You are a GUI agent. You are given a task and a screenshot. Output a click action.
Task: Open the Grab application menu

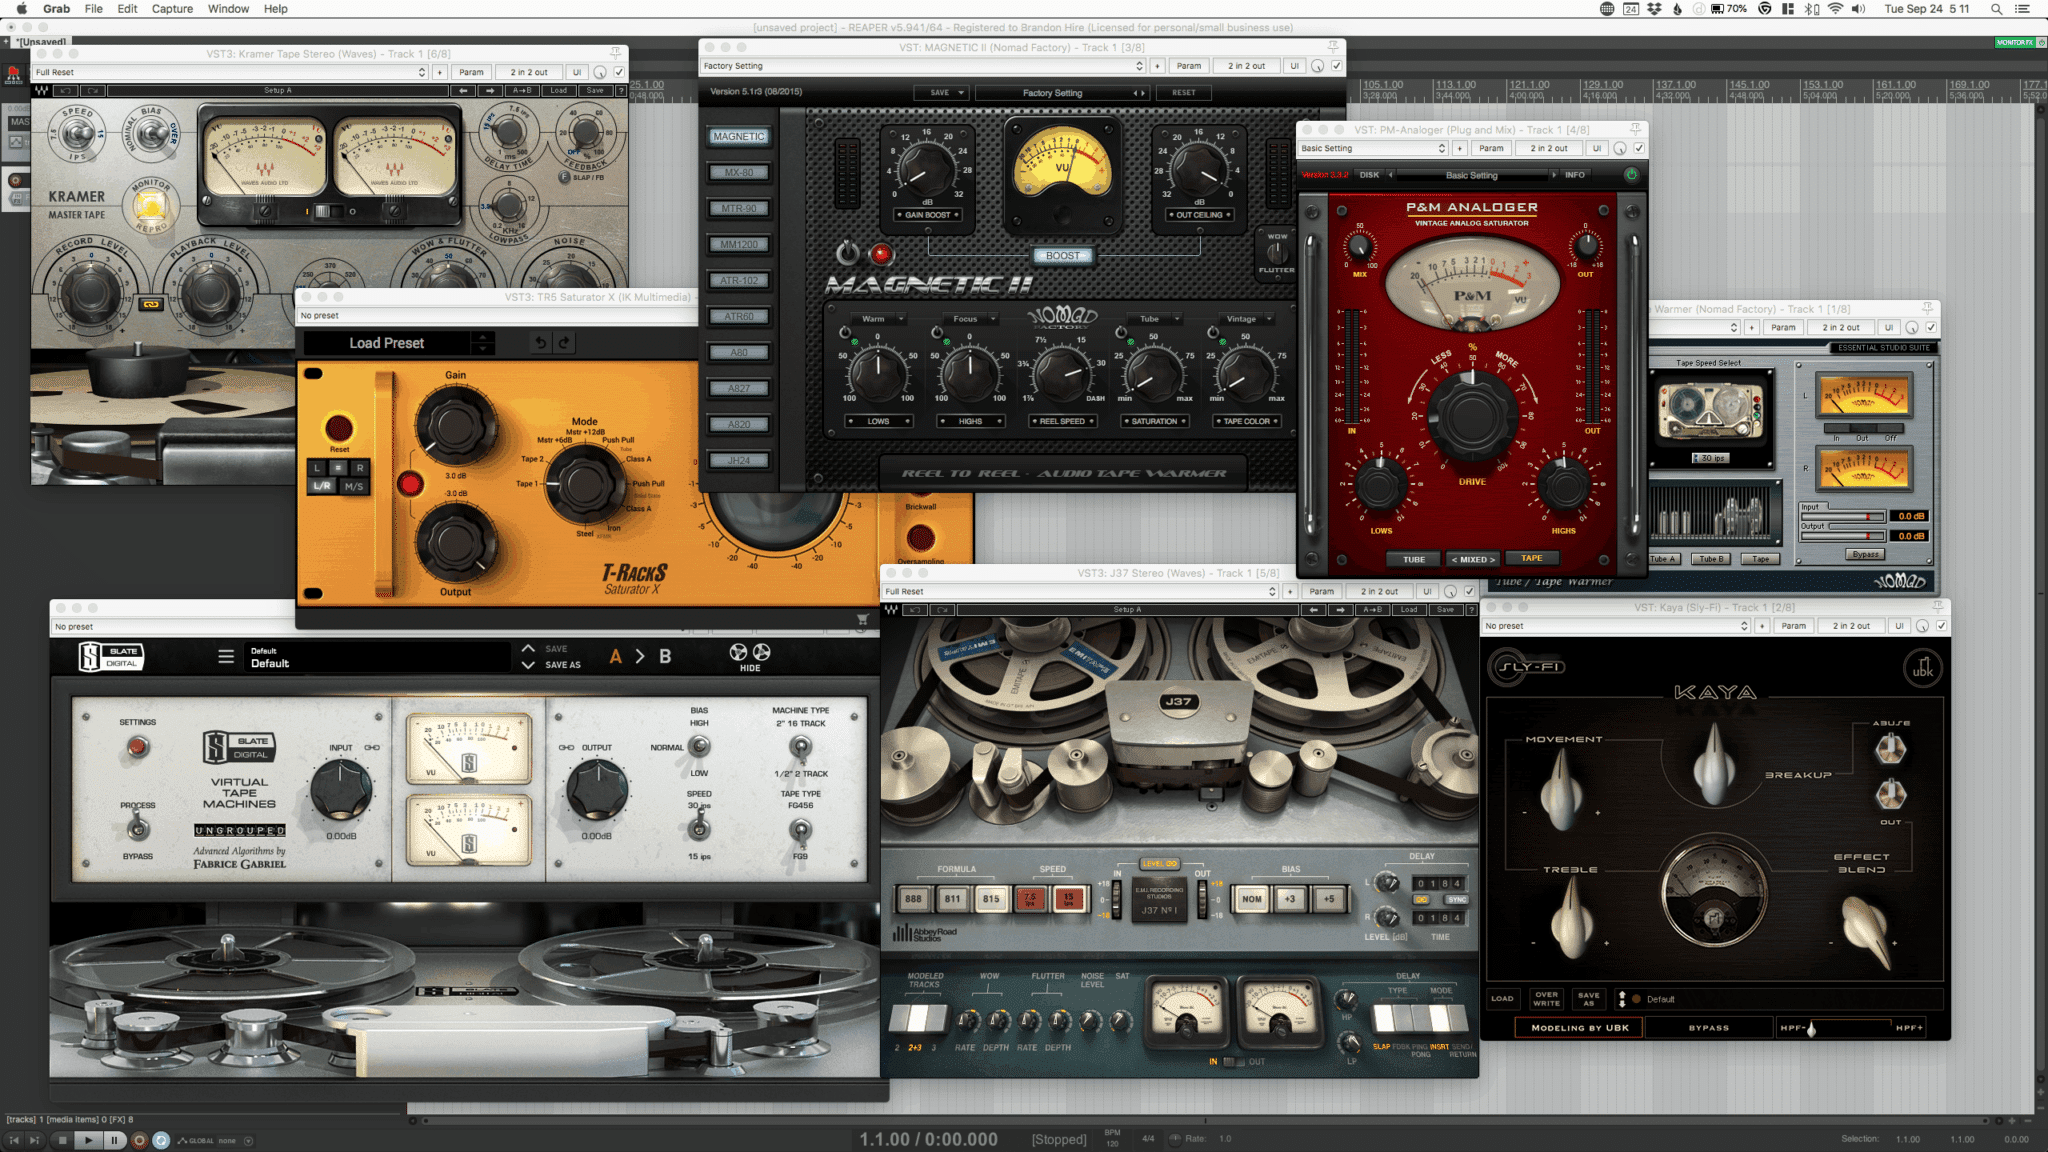pos(56,9)
